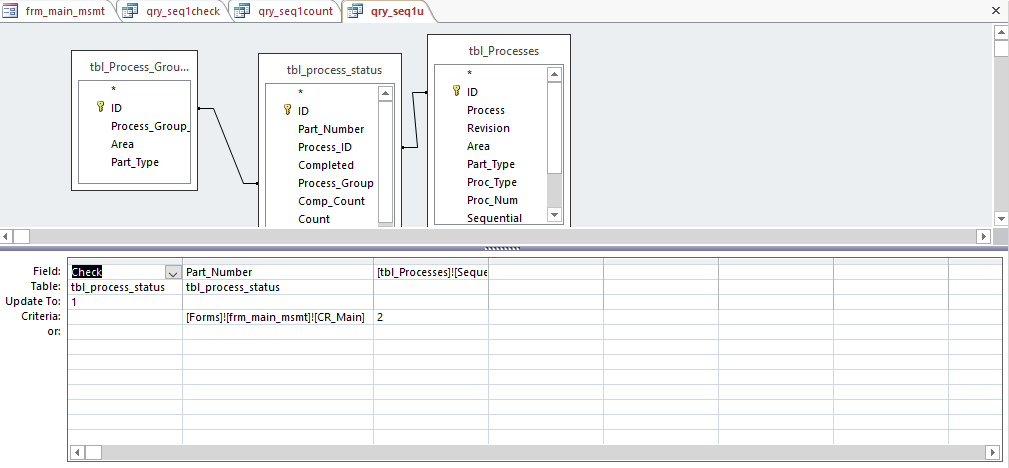
Task: Select Process field in tbl_Processes
Action: coord(486,110)
